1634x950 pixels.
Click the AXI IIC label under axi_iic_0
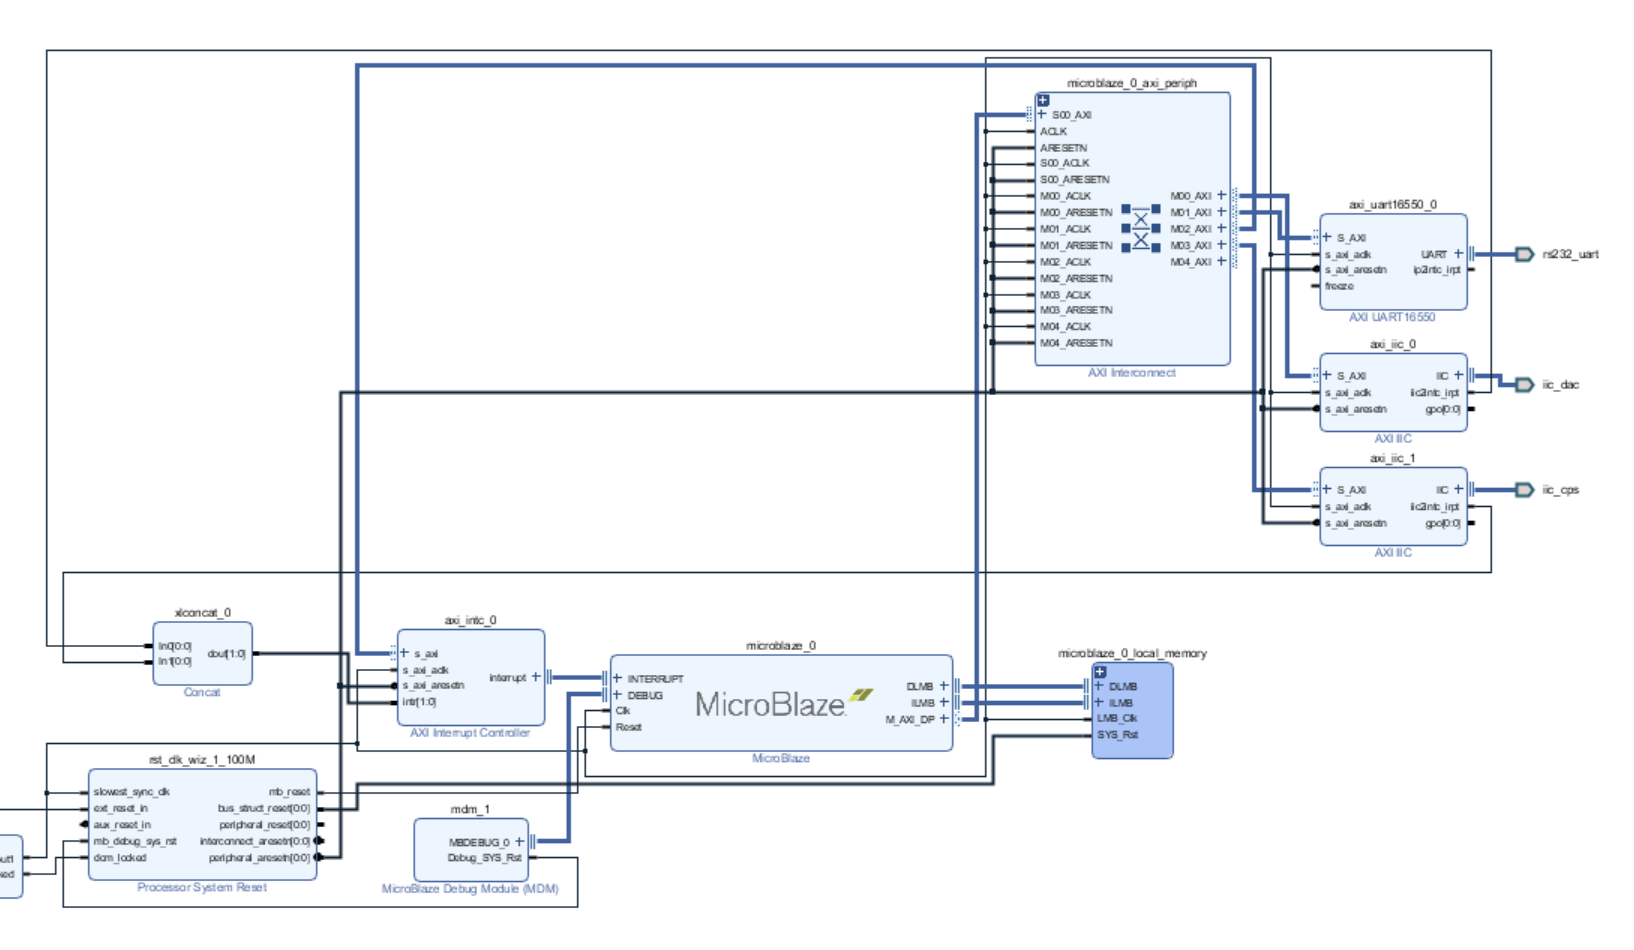tap(1393, 439)
